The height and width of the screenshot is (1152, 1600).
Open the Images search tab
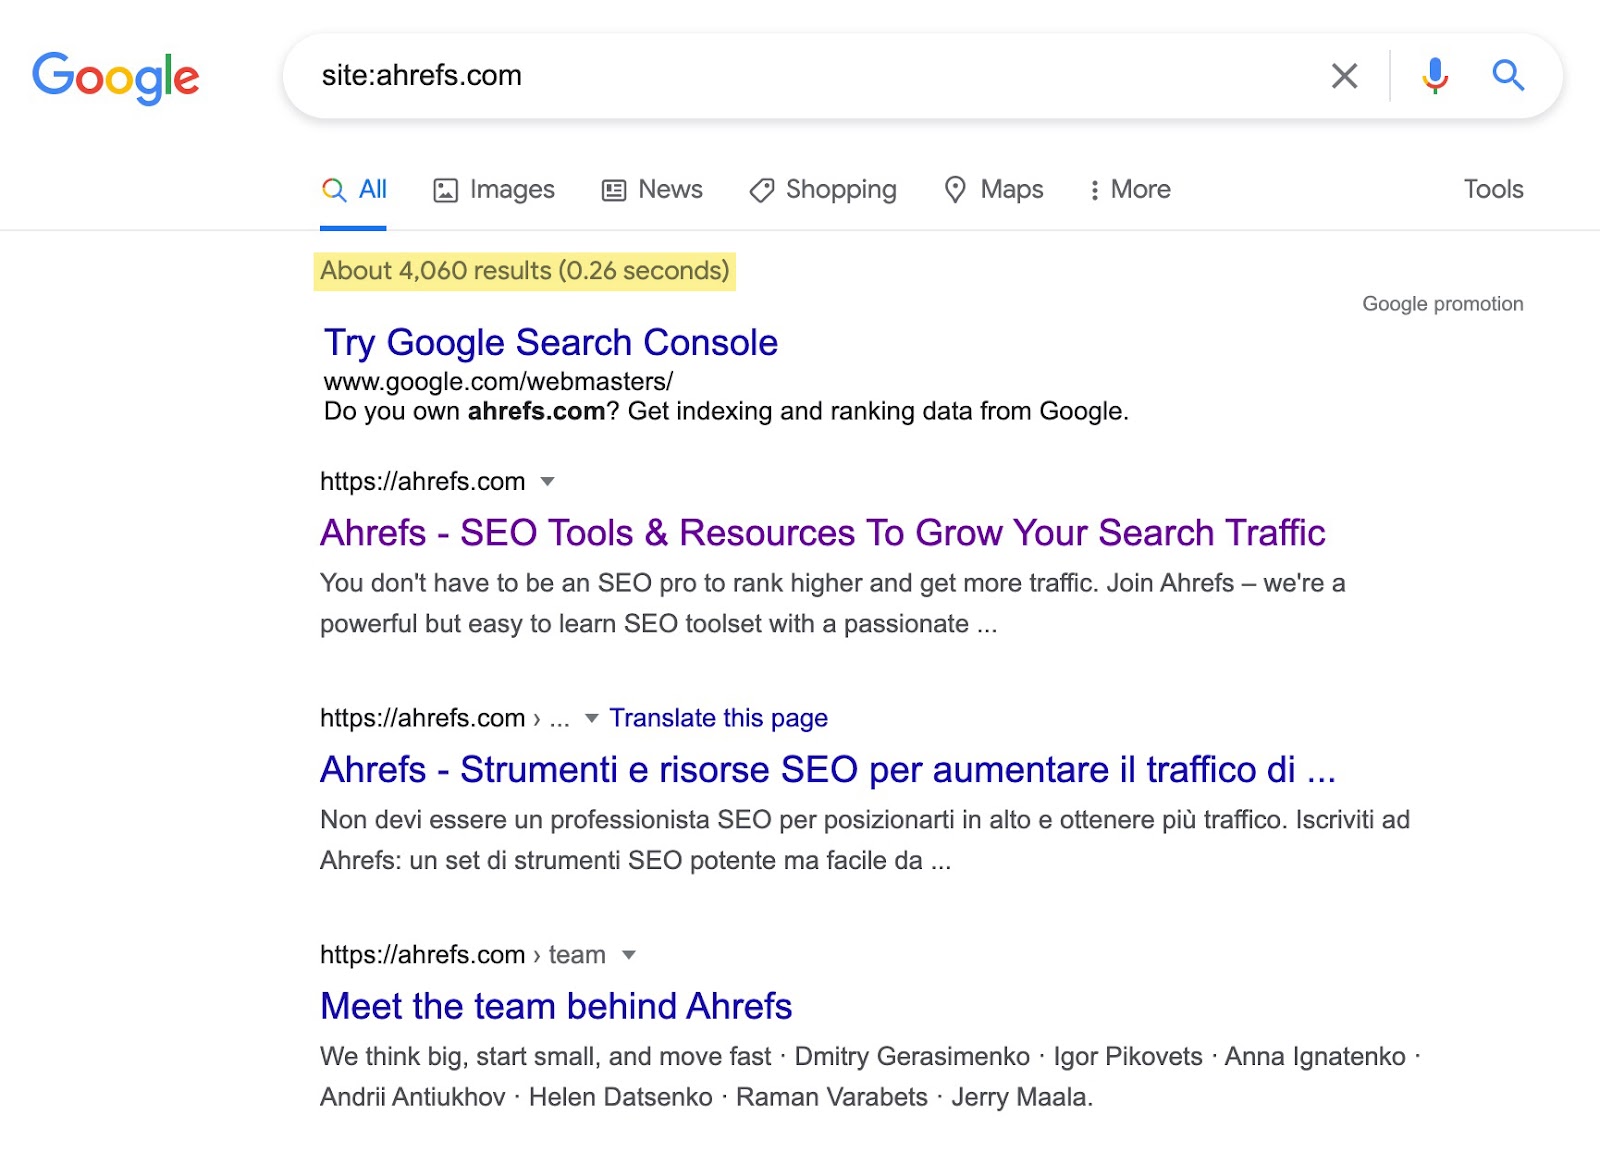click(x=494, y=190)
